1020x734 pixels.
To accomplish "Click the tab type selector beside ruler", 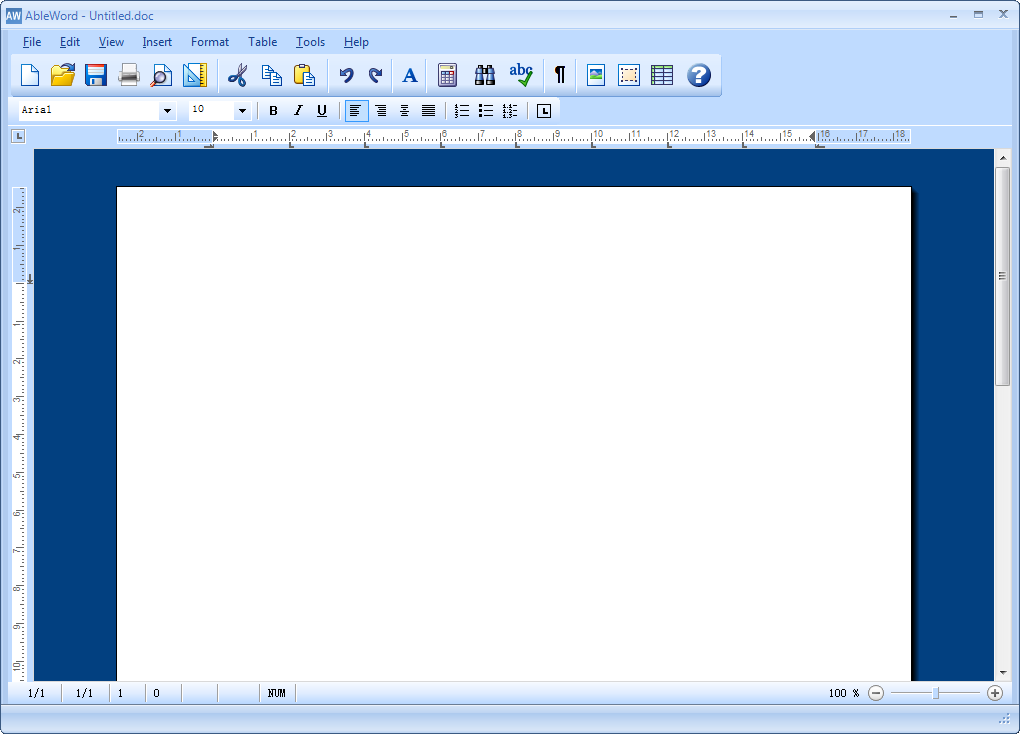I will coord(18,136).
